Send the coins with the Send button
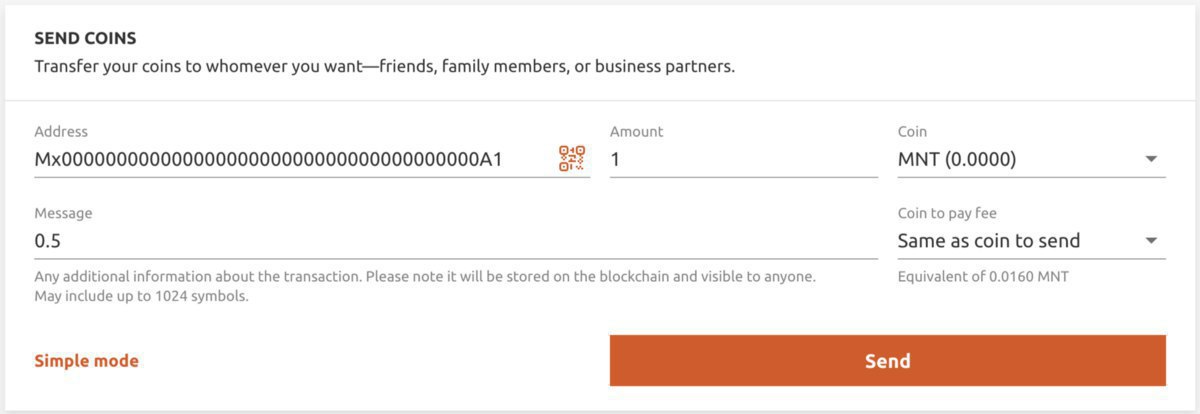The width and height of the screenshot is (1200, 414). tap(888, 361)
